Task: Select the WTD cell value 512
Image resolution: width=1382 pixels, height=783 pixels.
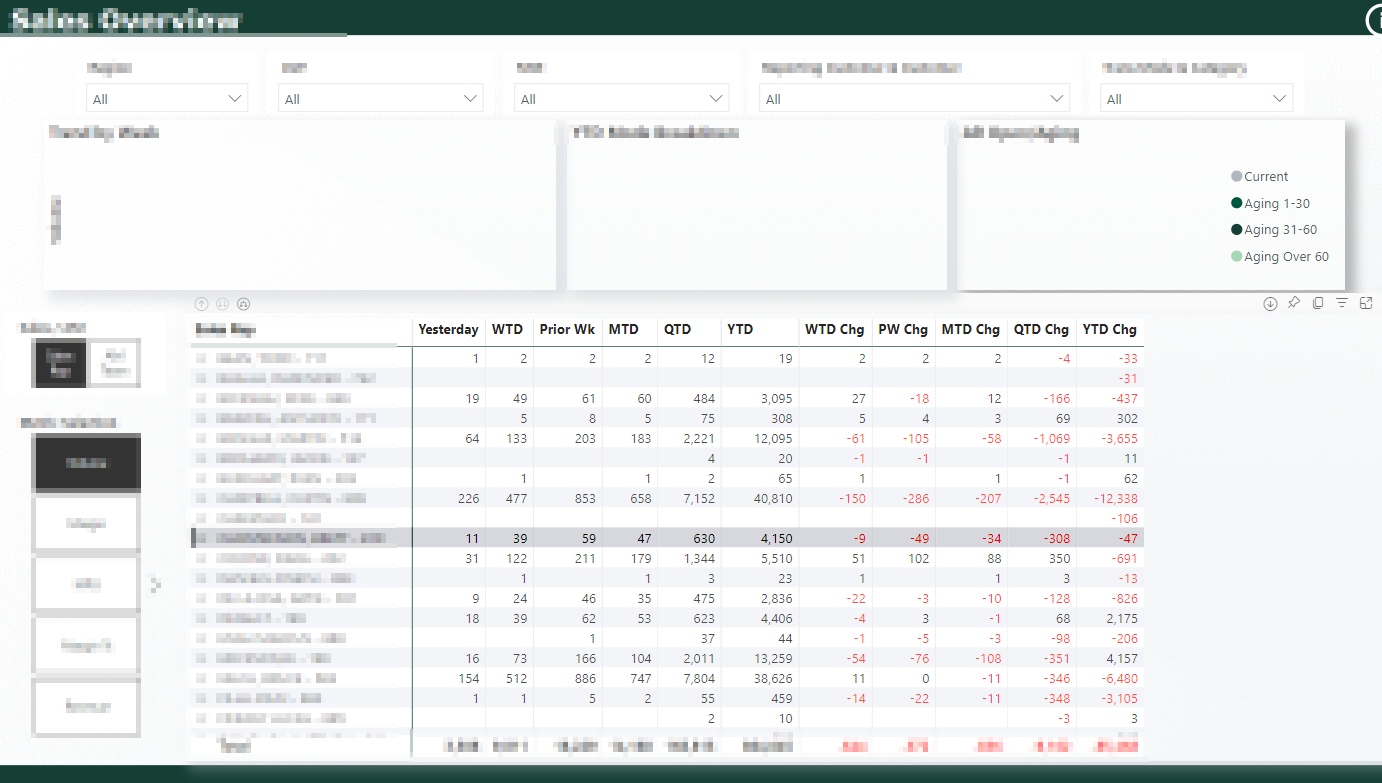Action: pyautogui.click(x=515, y=678)
